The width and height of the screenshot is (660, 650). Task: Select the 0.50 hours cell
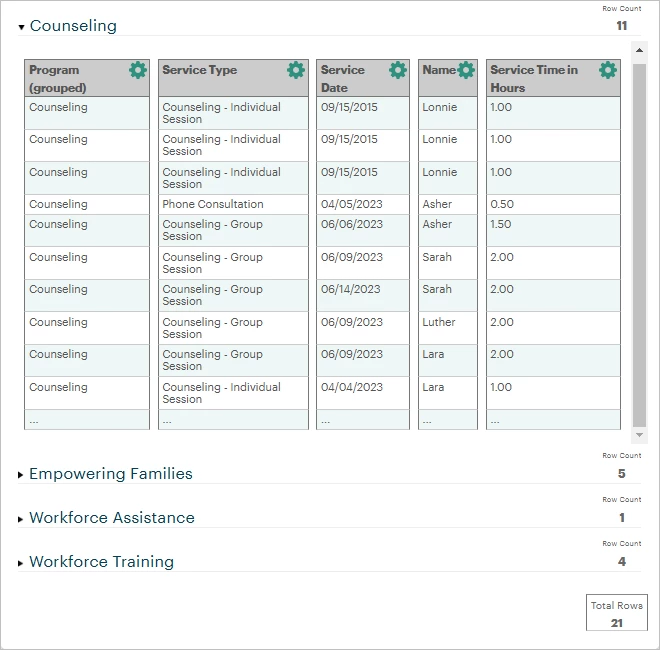[x=553, y=204]
